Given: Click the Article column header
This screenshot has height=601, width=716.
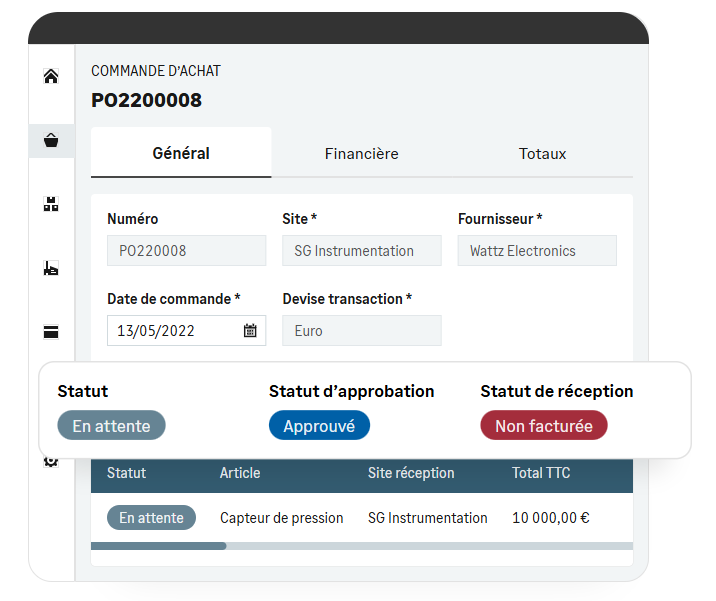Looking at the screenshot, I should [240, 473].
